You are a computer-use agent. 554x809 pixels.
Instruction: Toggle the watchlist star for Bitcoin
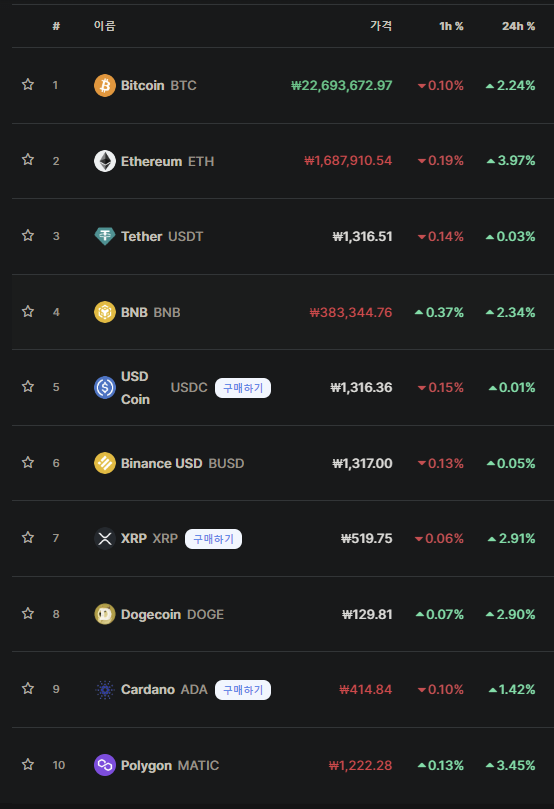pos(28,85)
